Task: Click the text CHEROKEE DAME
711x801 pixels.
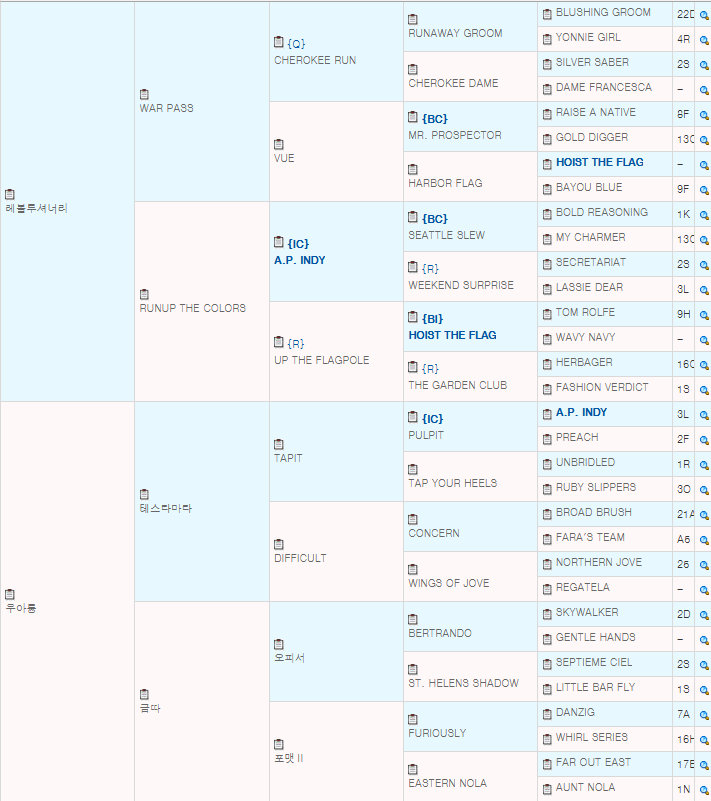Action: (453, 83)
